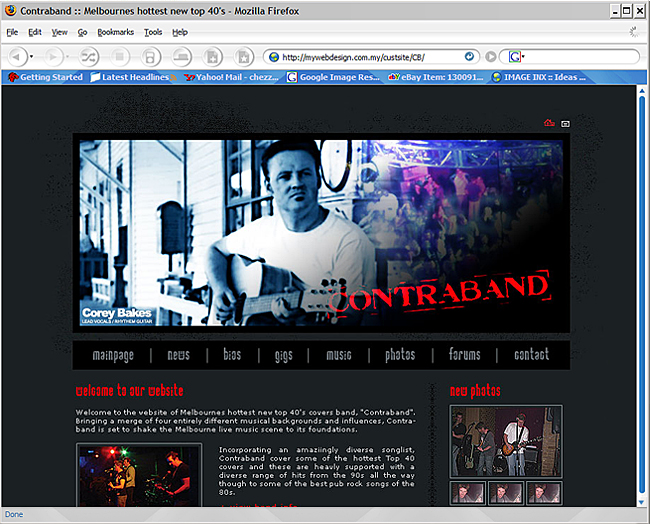Viewport: 650px width, 524px height.
Task: Open the Google search engine dropdown
Action: point(516,56)
